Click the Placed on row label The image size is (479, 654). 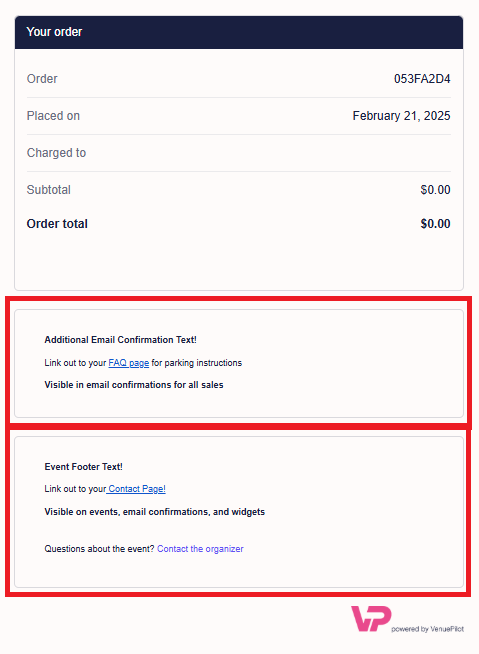(x=53, y=116)
